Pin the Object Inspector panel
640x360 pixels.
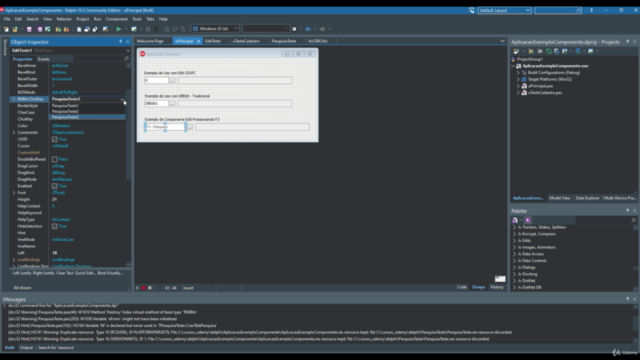120,42
